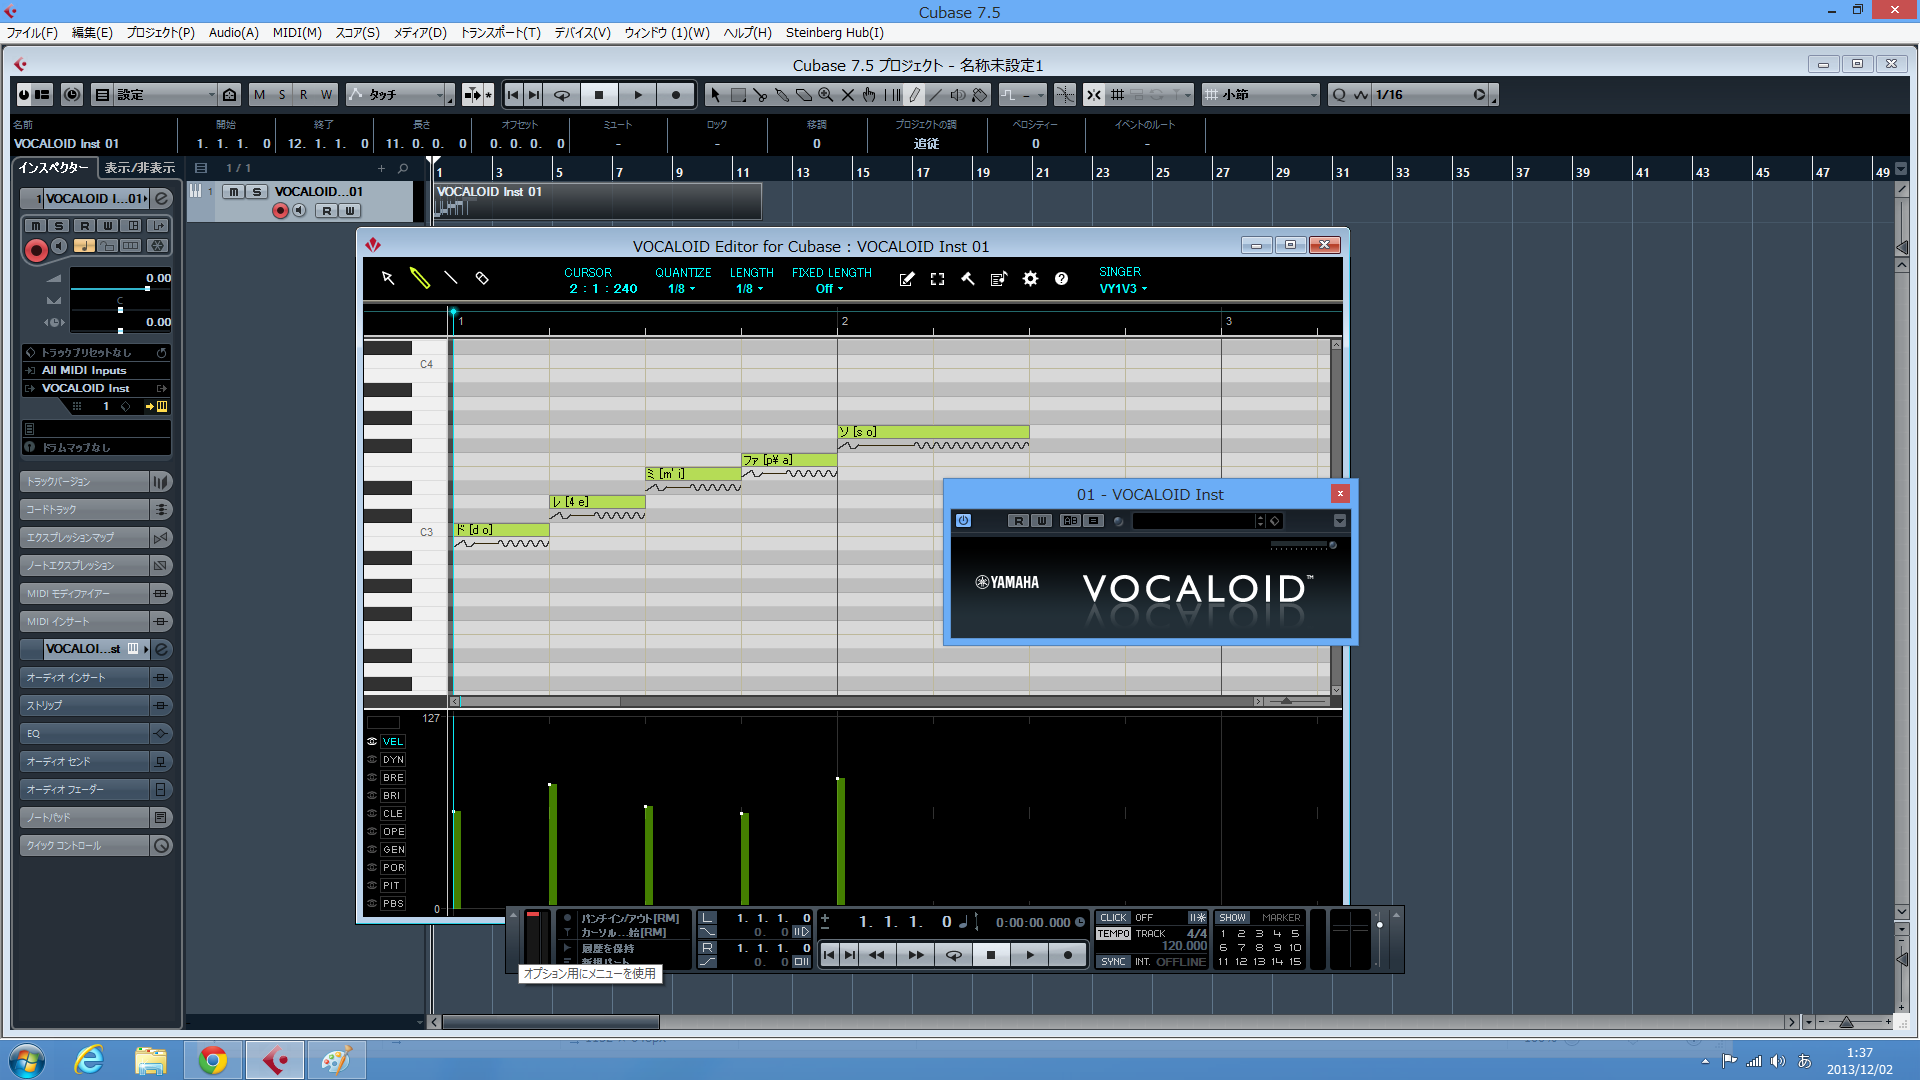Viewport: 1920px width, 1080px height.
Task: Open トランスポート(T) menu
Action: pyautogui.click(x=500, y=33)
